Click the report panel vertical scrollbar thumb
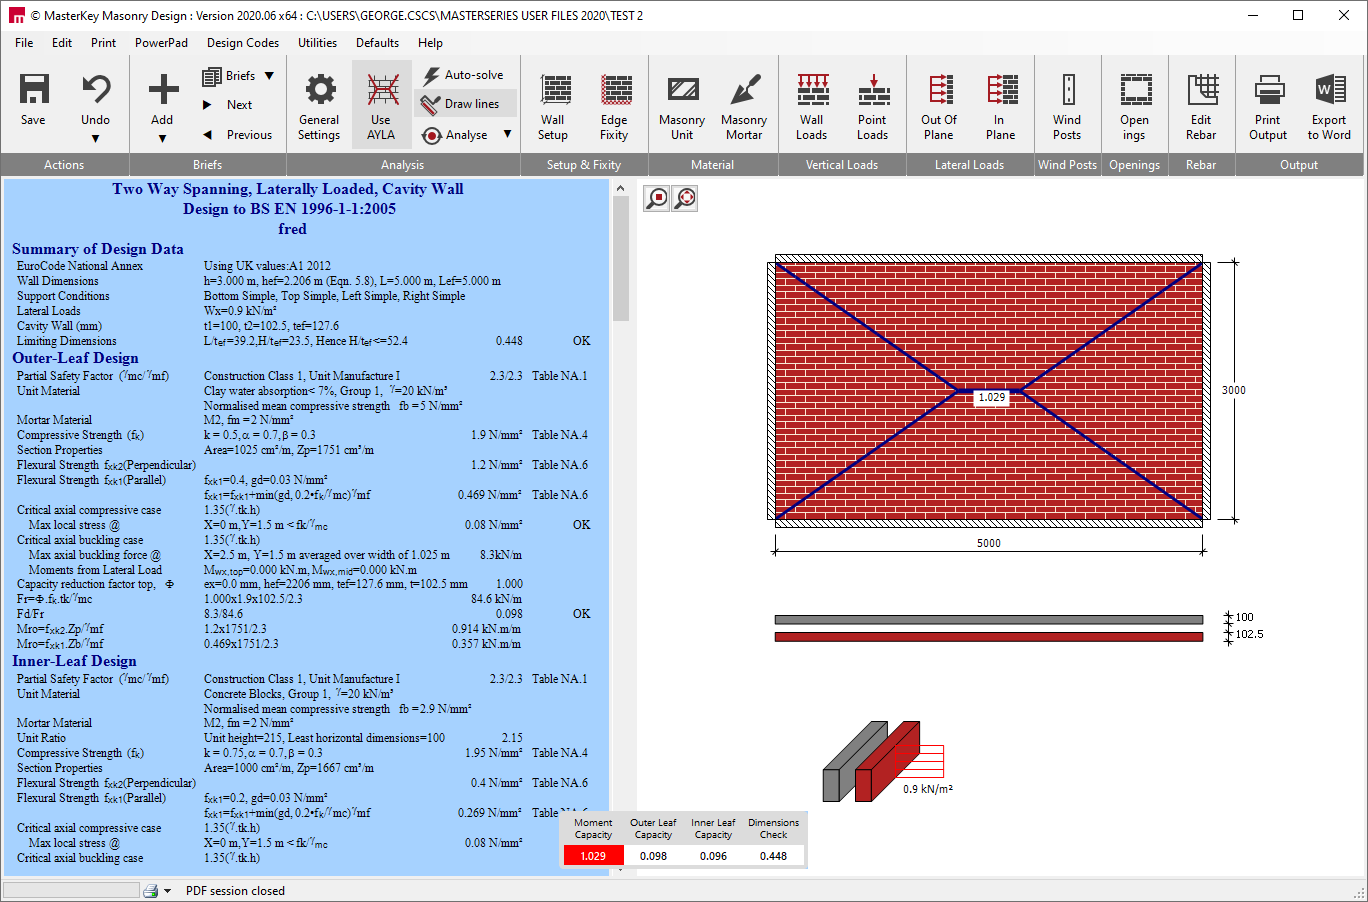1368x902 pixels. coord(621,258)
